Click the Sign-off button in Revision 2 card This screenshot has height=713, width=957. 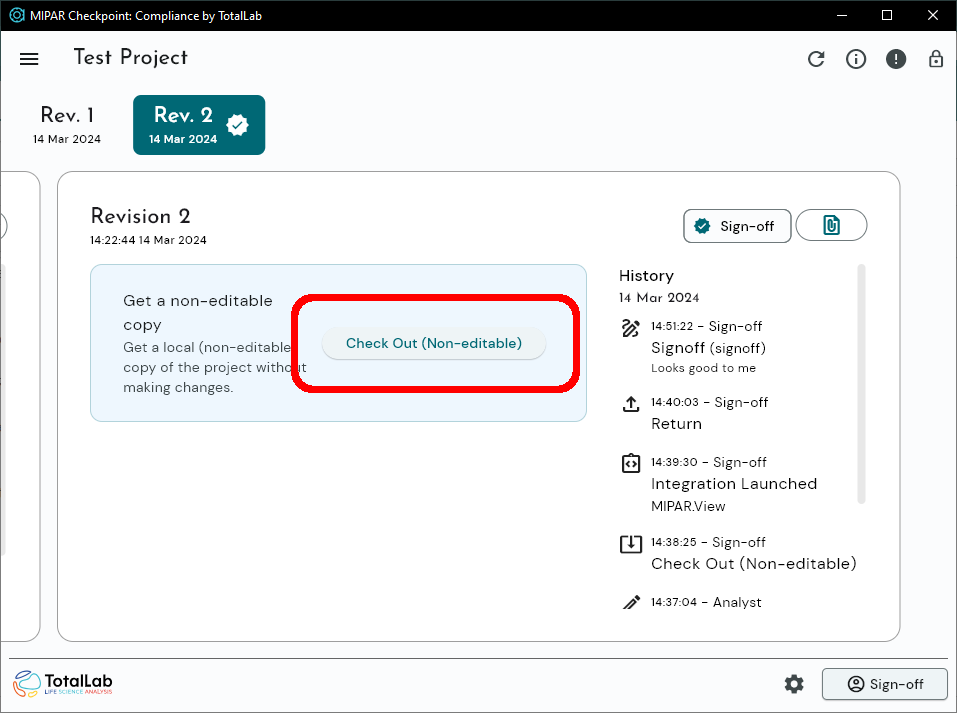(737, 226)
